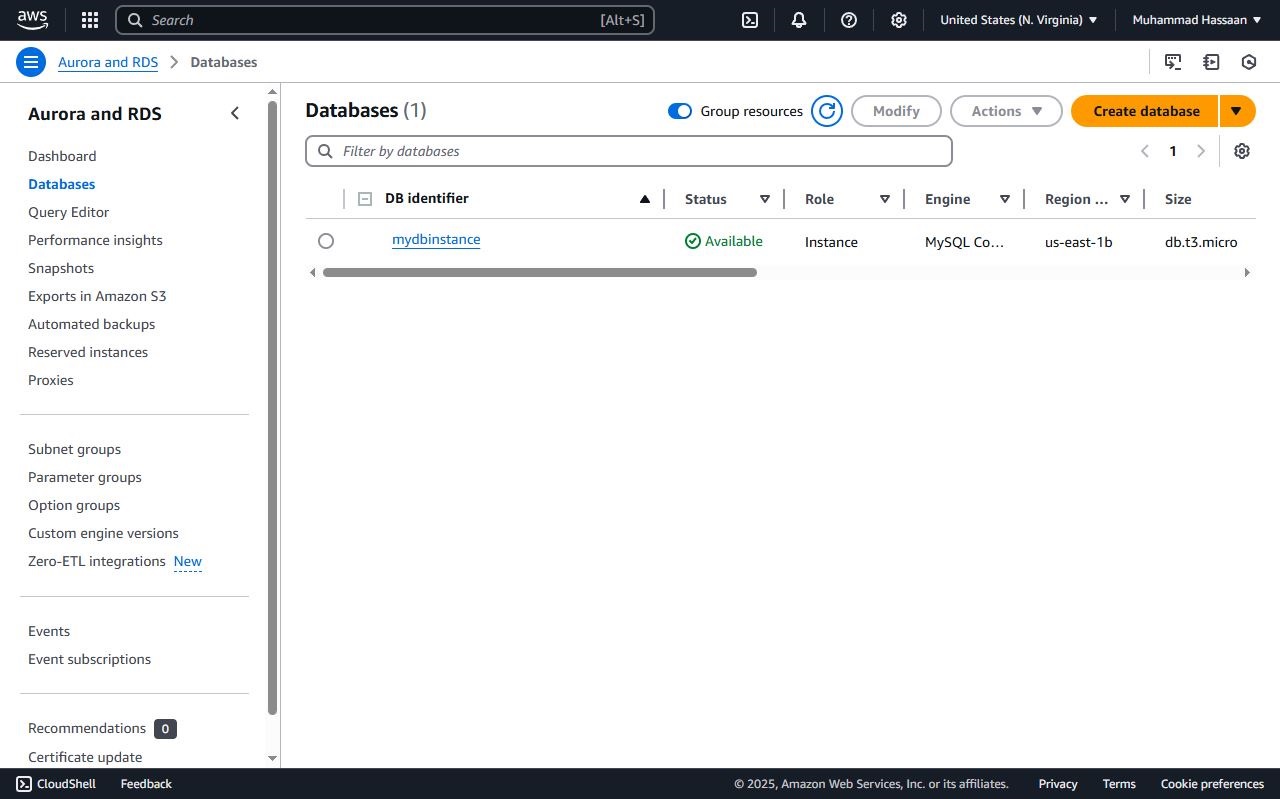Screen dimensions: 1280x799
Task: Click the search magnifier in filter box
Action: [325, 151]
